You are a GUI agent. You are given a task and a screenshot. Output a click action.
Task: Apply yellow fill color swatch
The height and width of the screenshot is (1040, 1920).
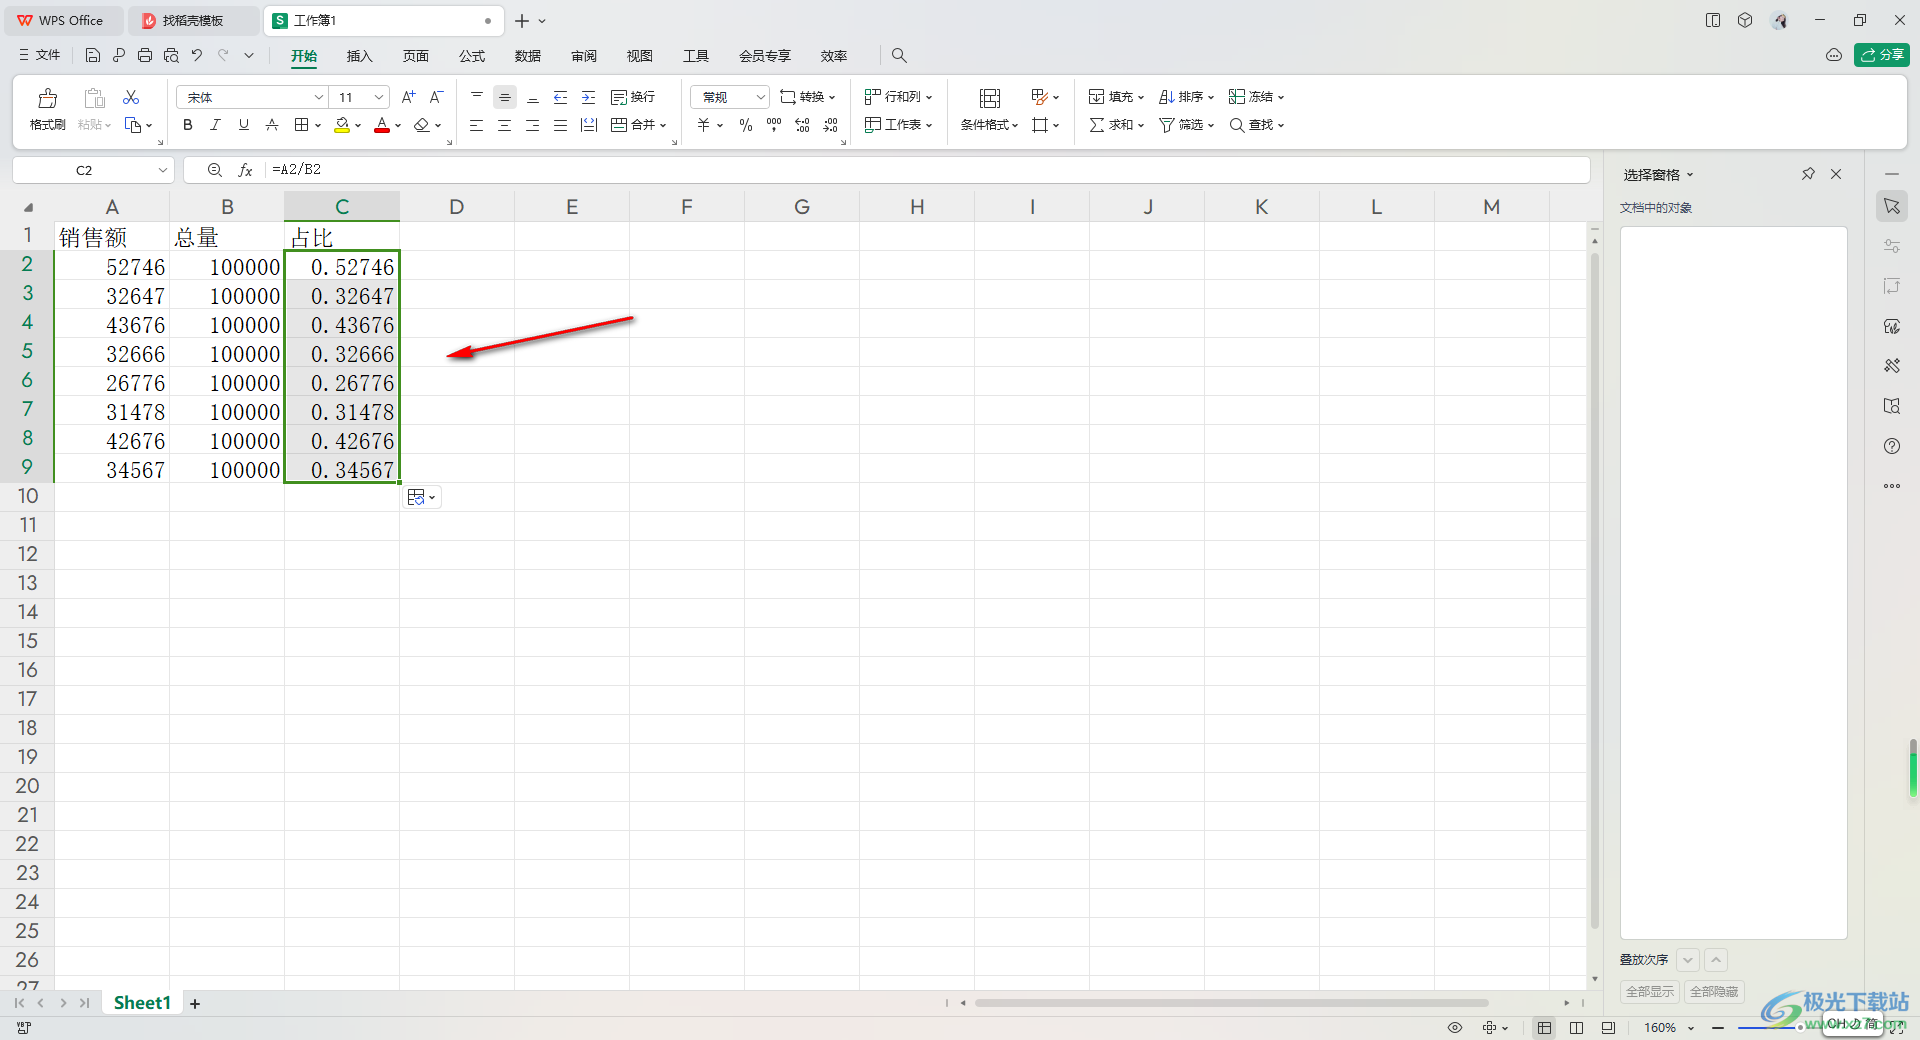(x=342, y=125)
